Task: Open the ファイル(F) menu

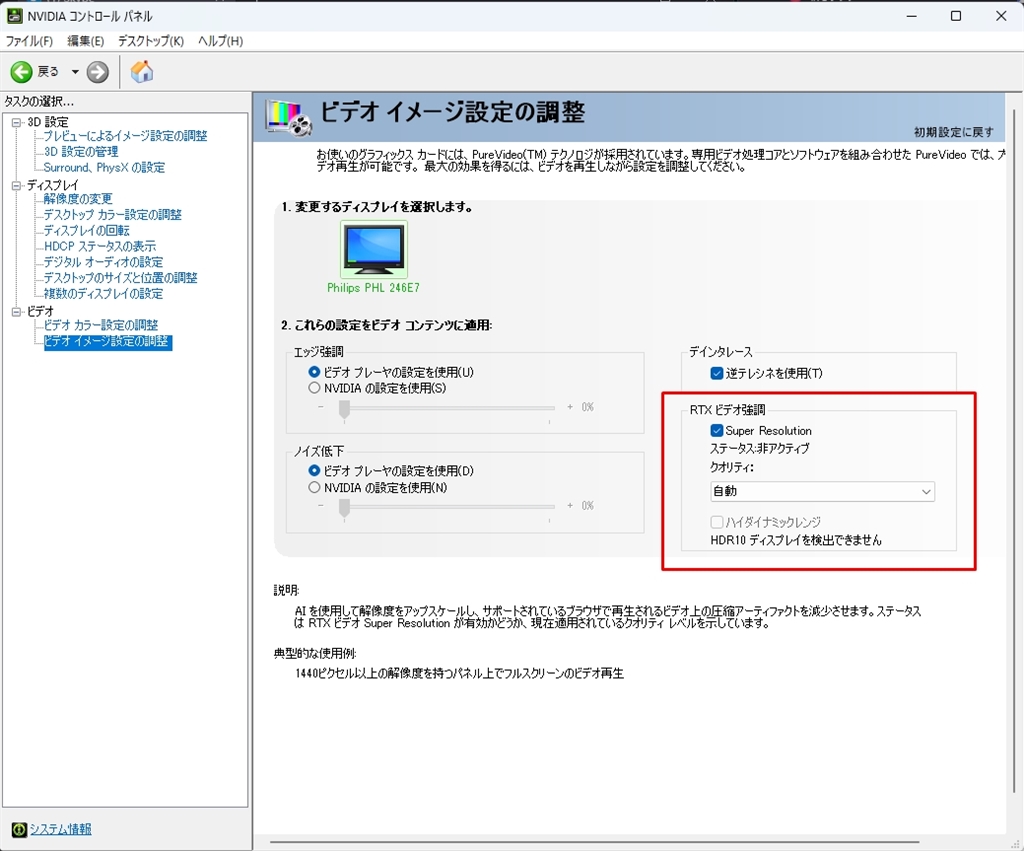Action: (x=29, y=41)
